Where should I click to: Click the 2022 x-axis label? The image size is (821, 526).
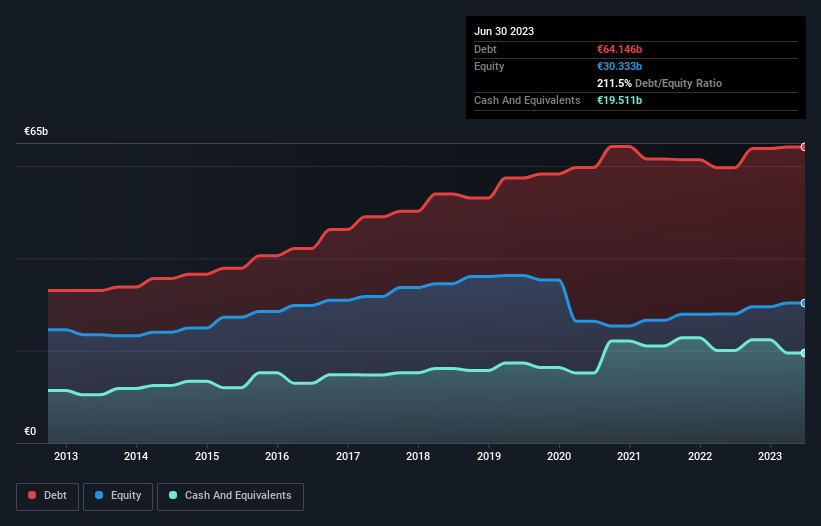(x=700, y=456)
